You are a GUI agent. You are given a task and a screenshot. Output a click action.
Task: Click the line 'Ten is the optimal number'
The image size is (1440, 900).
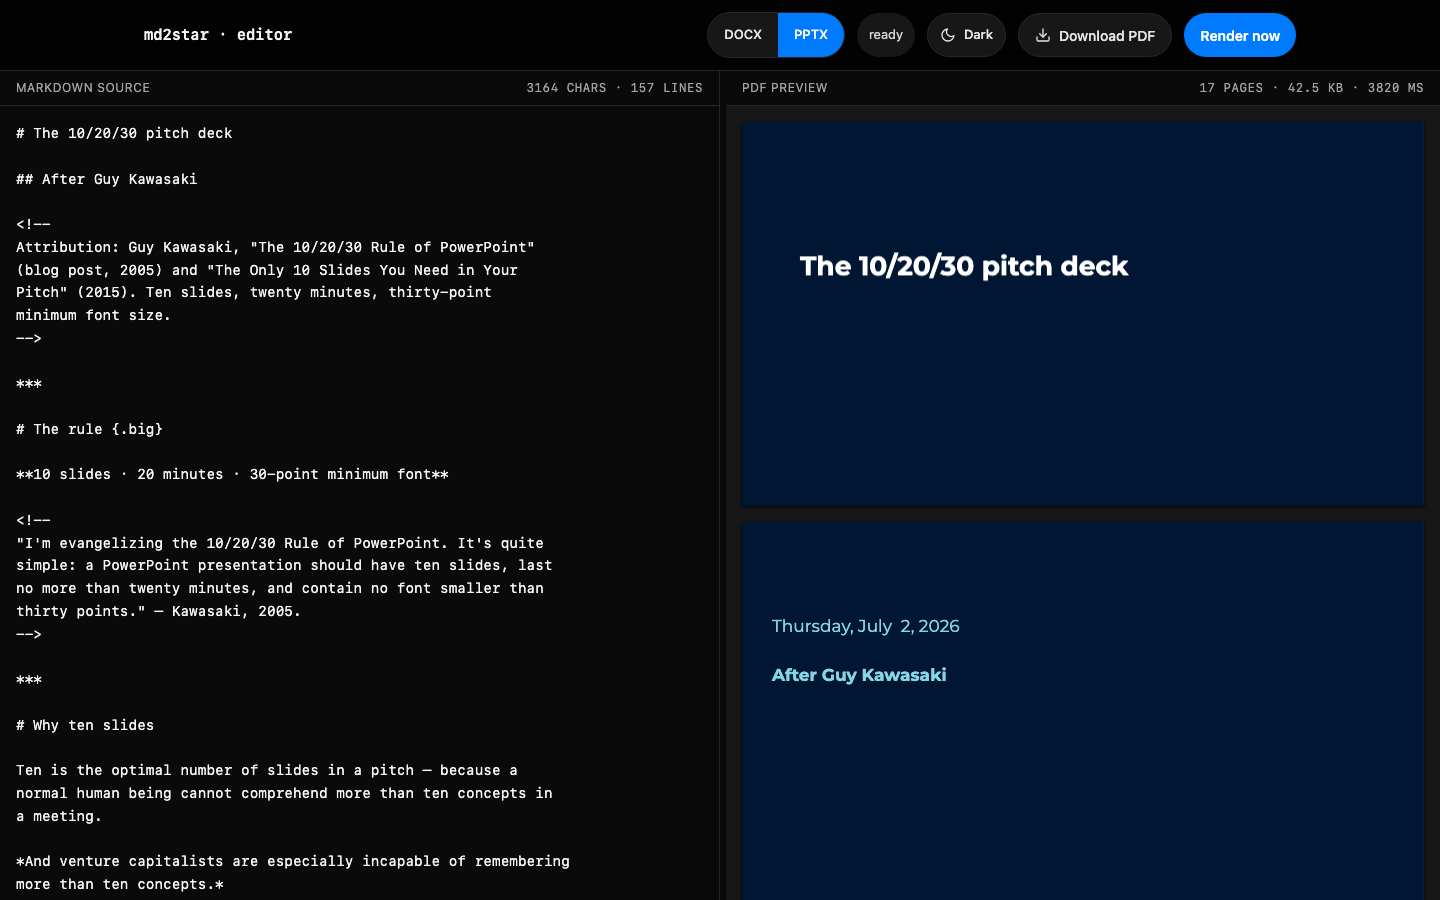(267, 770)
